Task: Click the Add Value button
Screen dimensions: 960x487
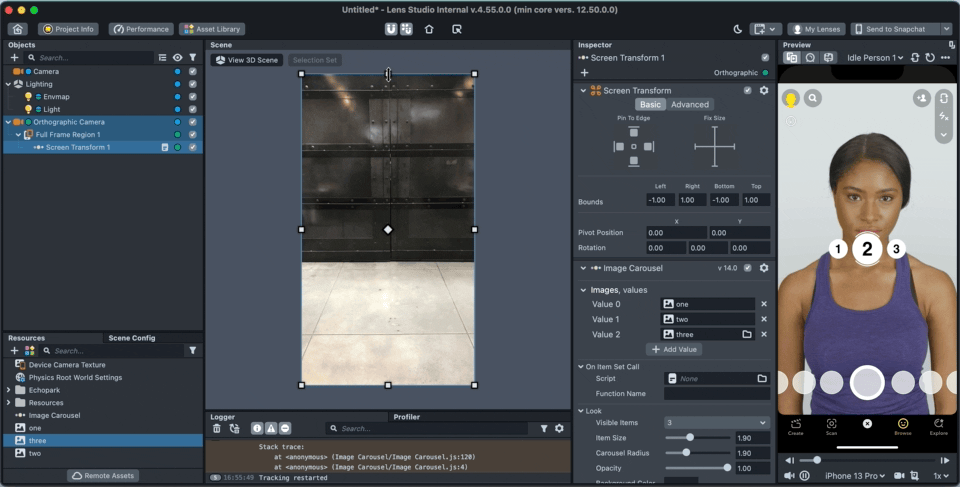Action: click(x=673, y=349)
